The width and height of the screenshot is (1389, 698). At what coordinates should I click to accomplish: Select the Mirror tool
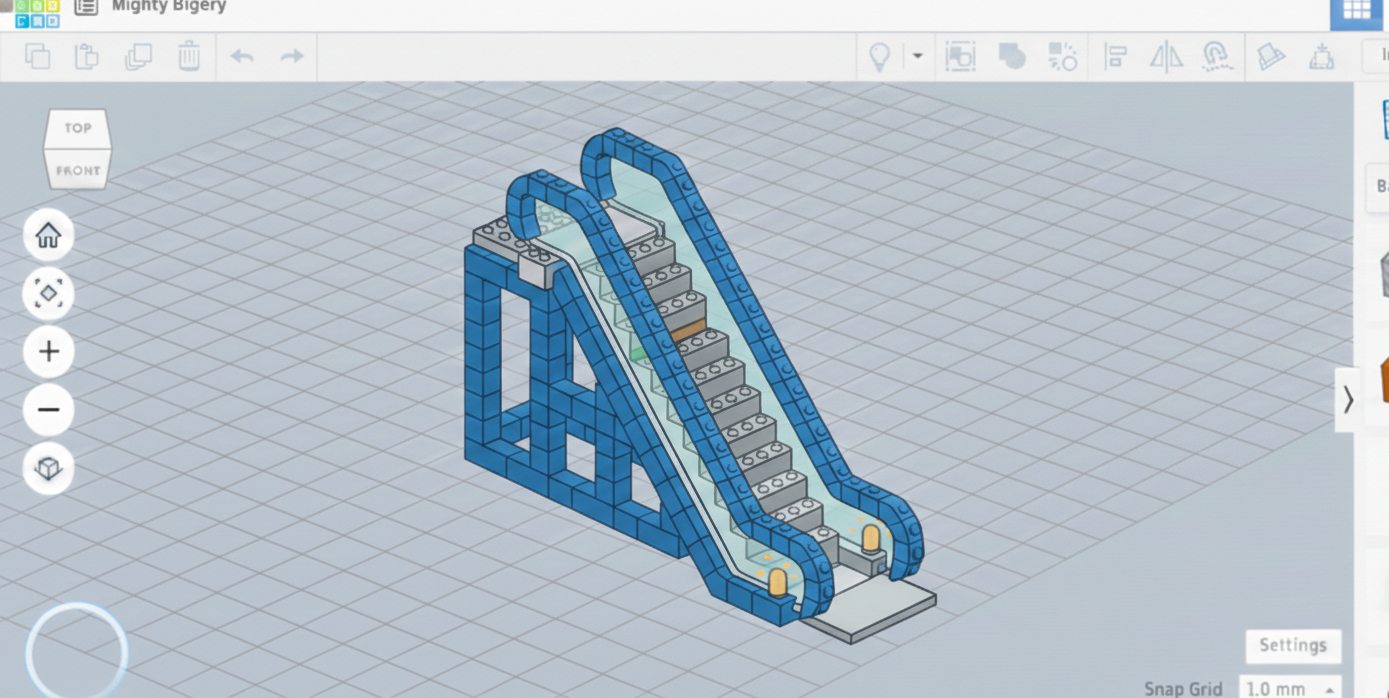(x=1166, y=56)
